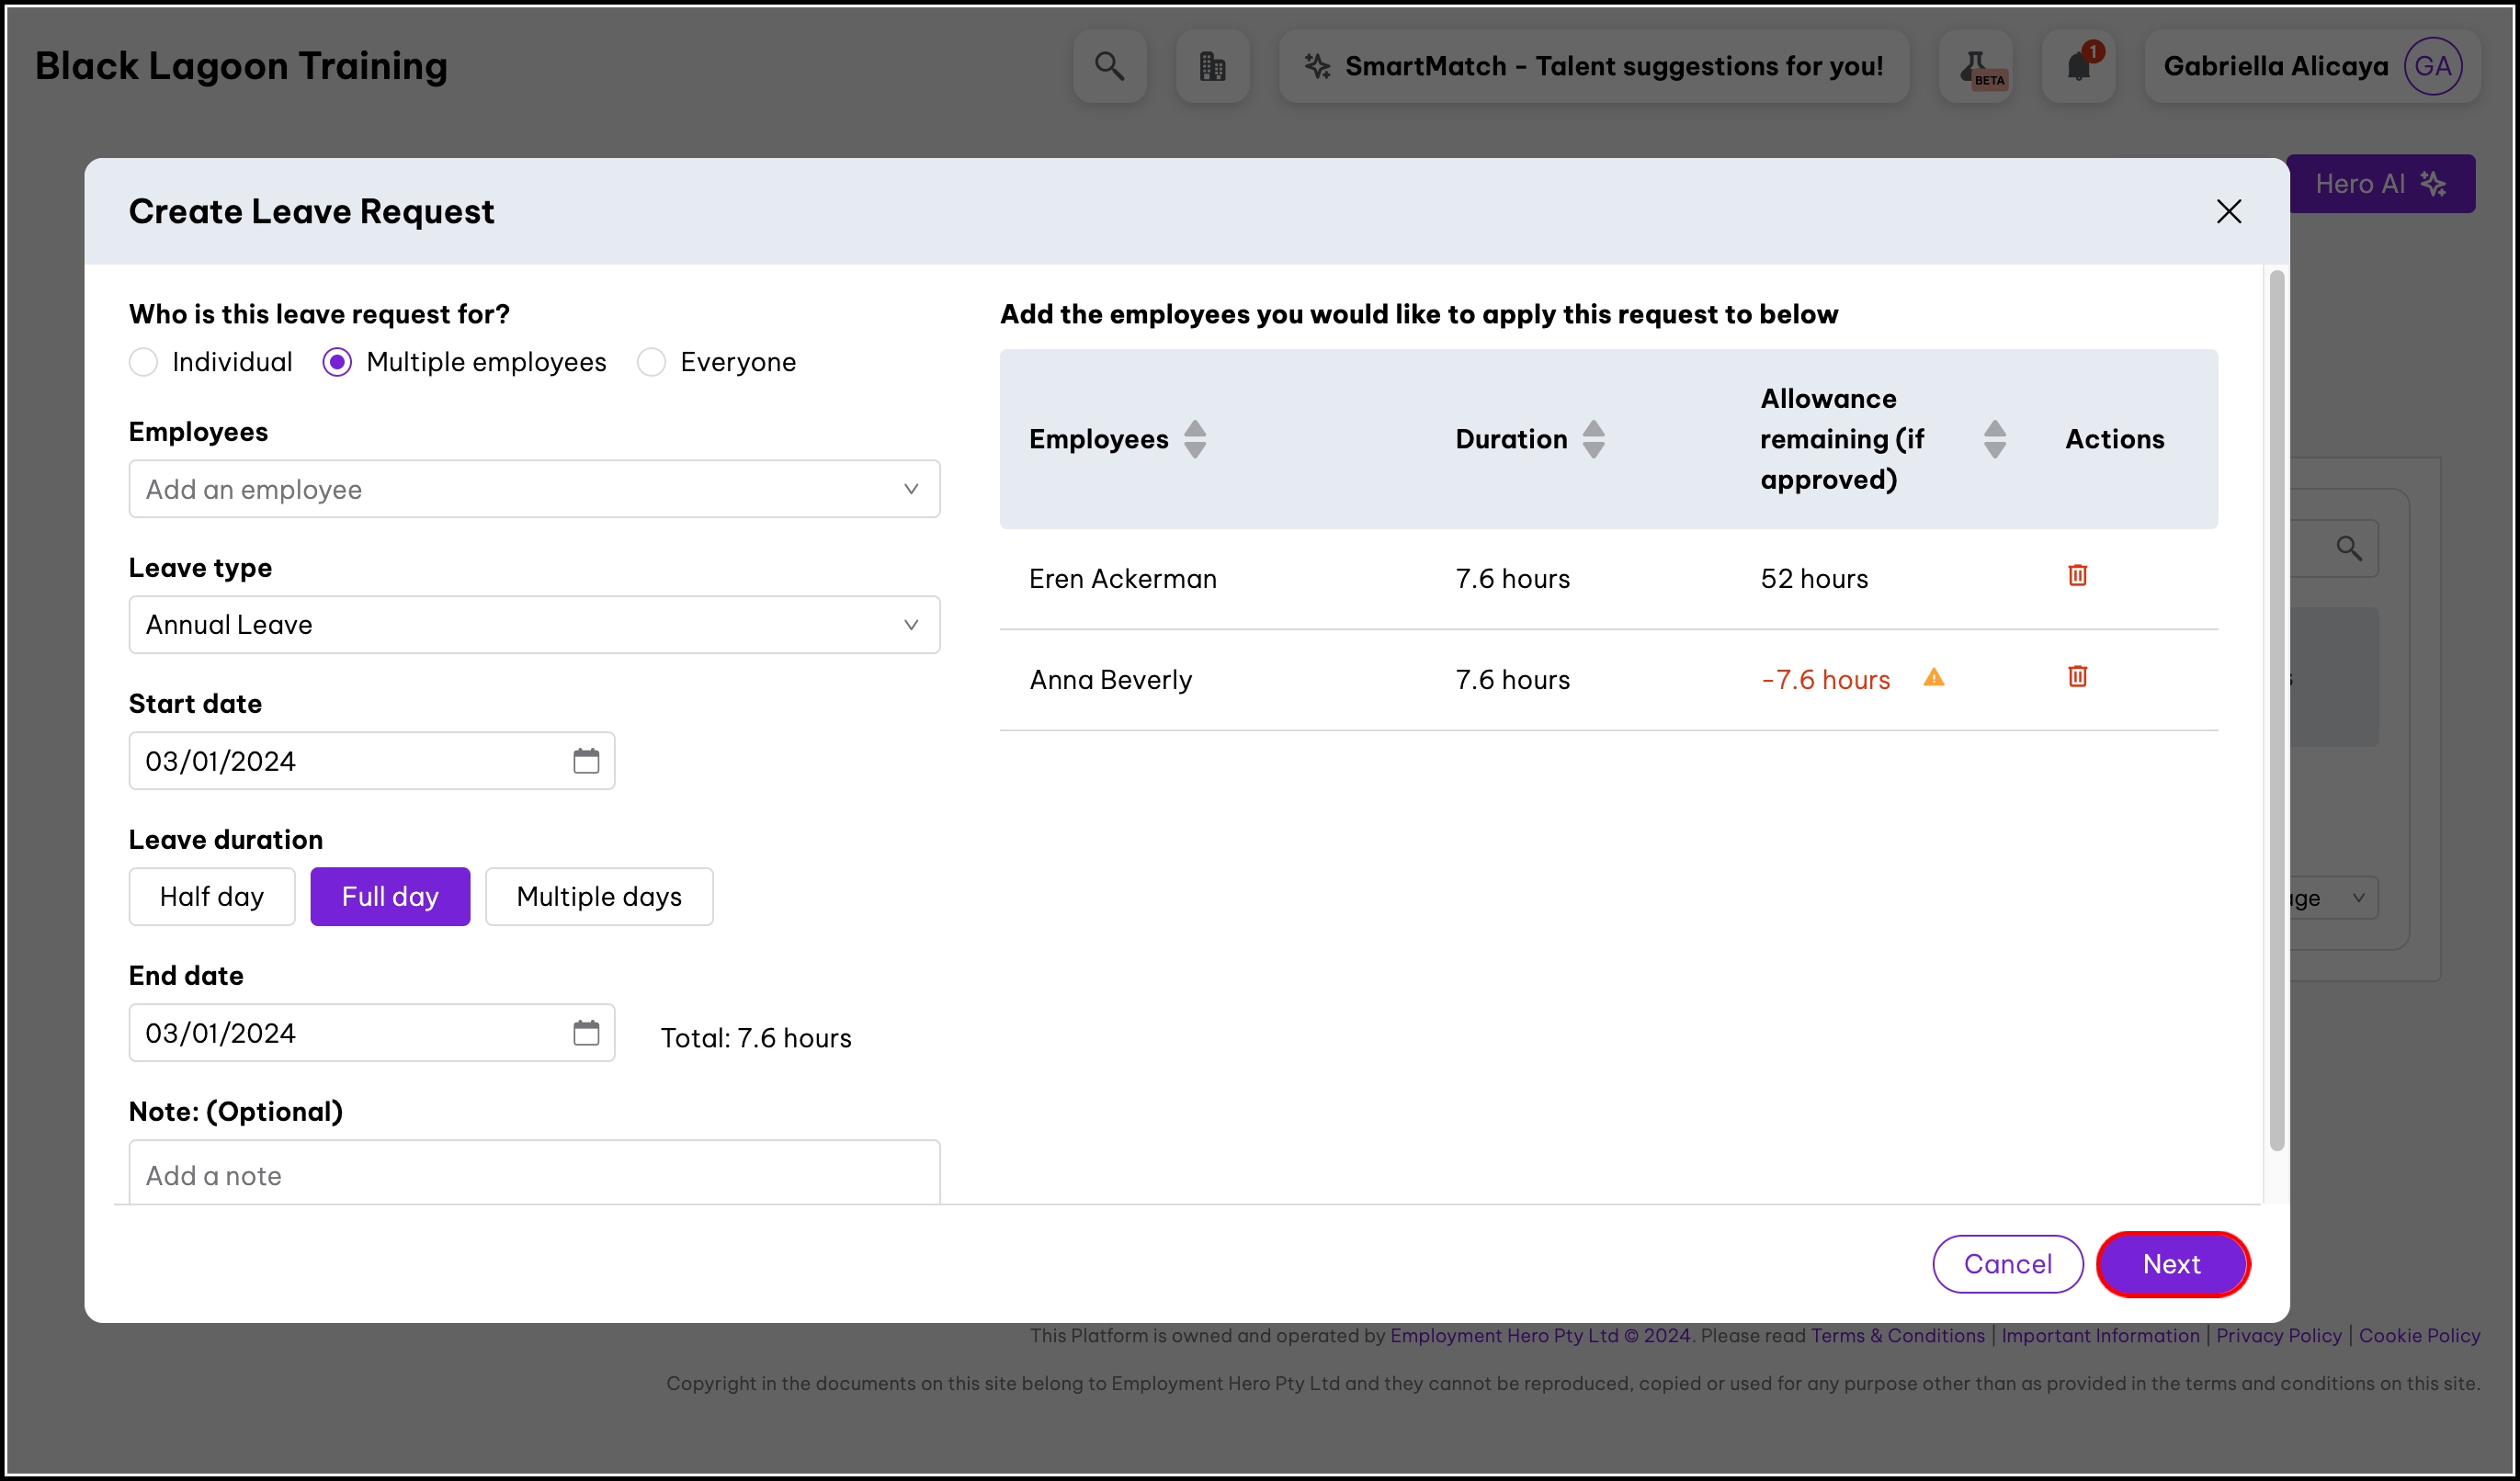
Task: Delete Eren Ackerman from the employee list
Action: pyautogui.click(x=2077, y=575)
